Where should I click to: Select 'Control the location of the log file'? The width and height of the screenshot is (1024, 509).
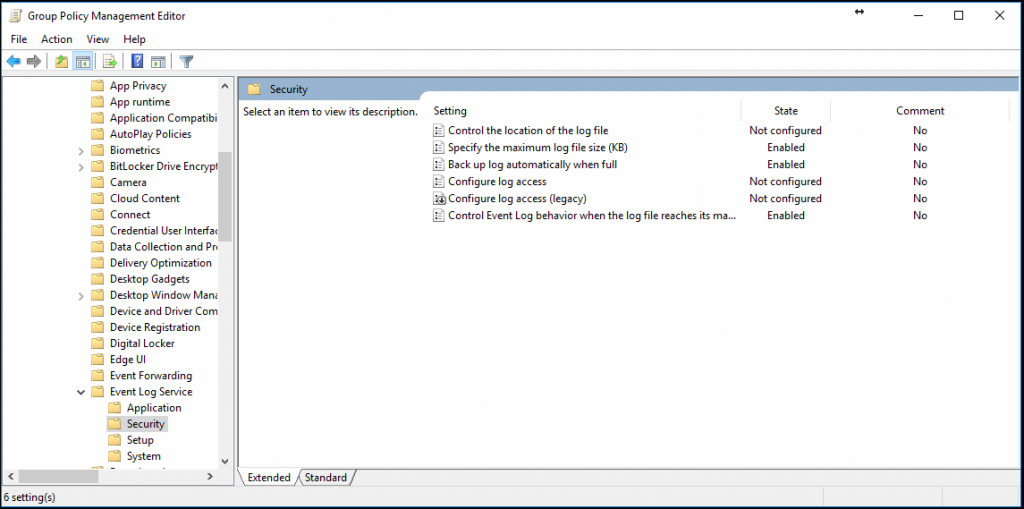(528, 131)
